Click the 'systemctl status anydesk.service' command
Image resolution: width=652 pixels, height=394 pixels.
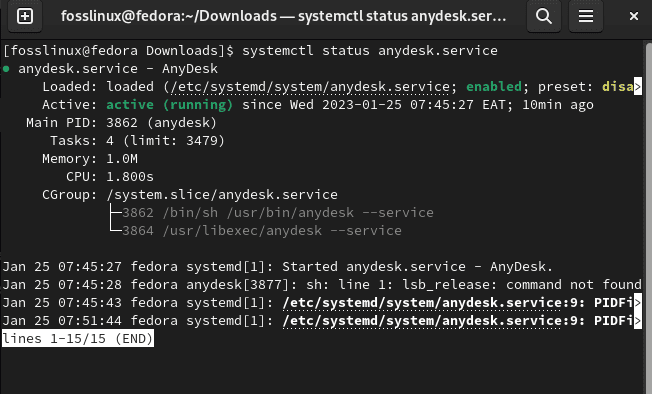point(370,51)
